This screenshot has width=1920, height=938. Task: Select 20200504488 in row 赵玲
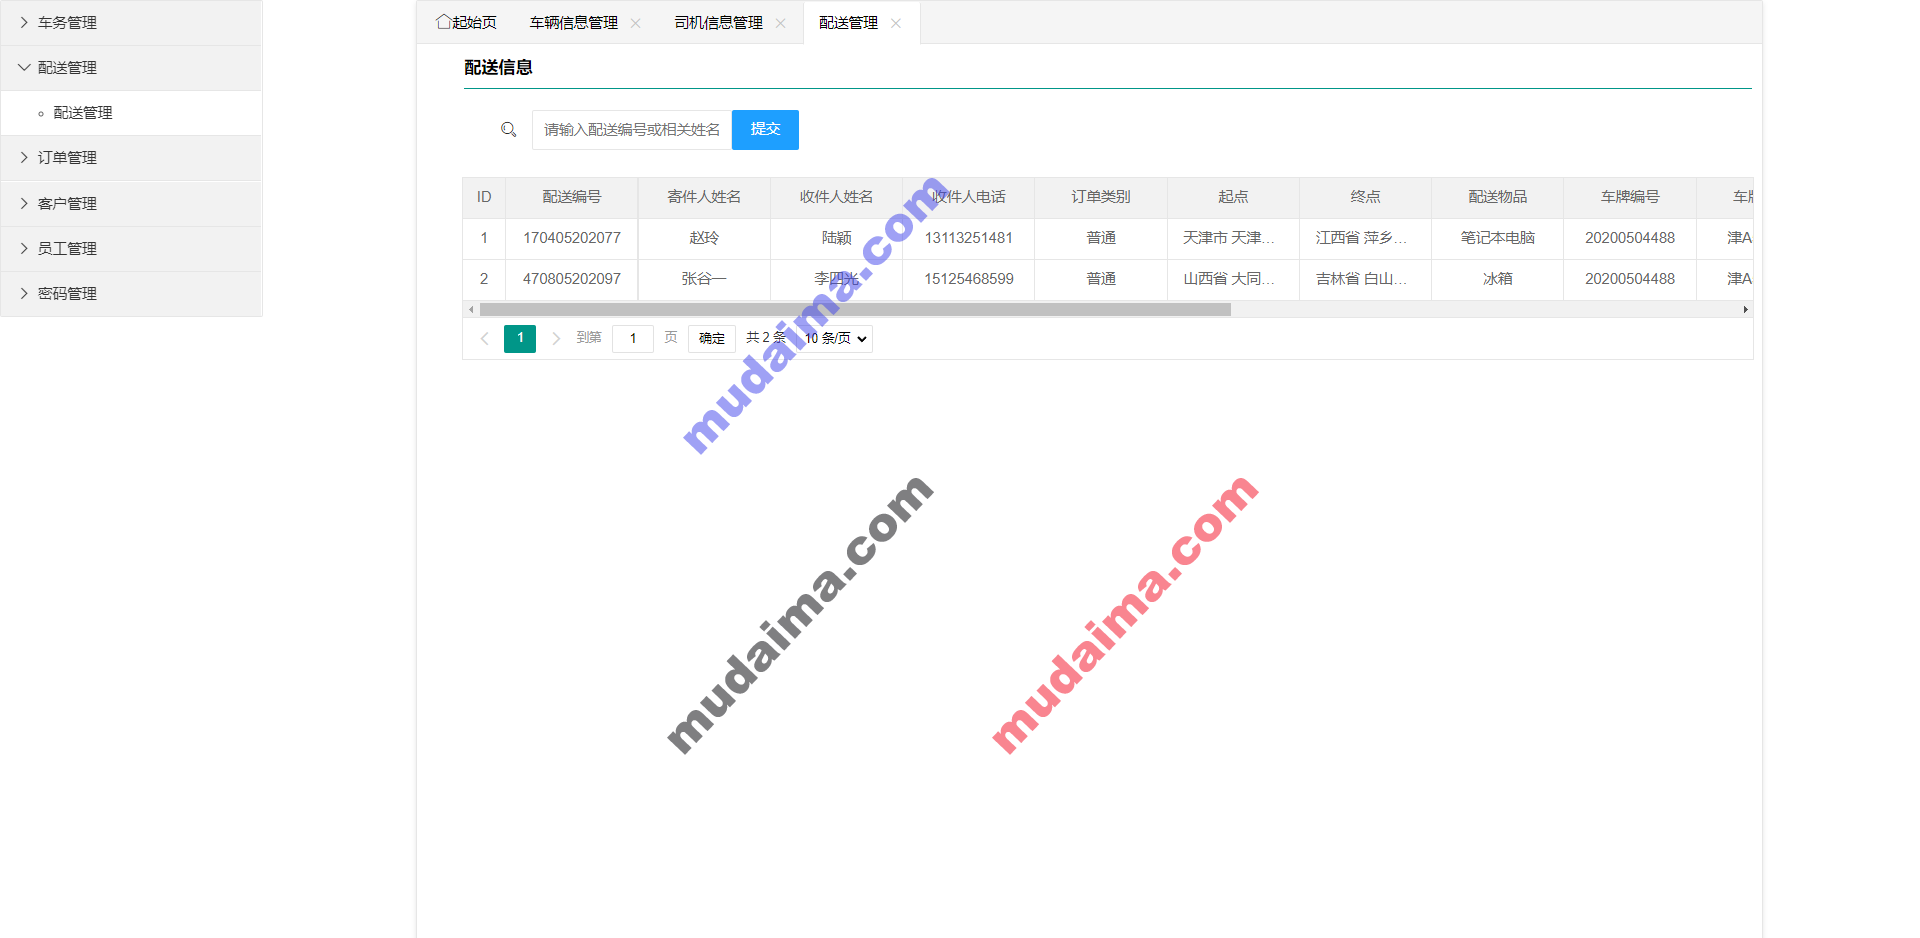(1630, 239)
